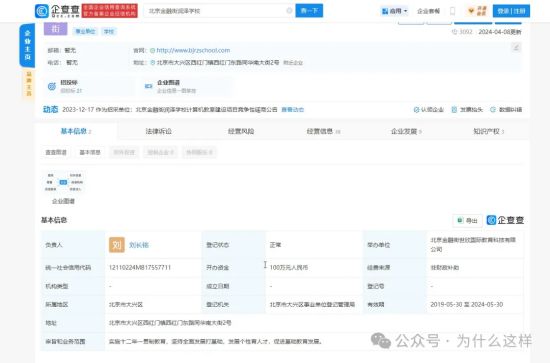Select the 北京市大兴区事业单位登记管理局 value
550x363 pixels.
pyautogui.click(x=312, y=304)
